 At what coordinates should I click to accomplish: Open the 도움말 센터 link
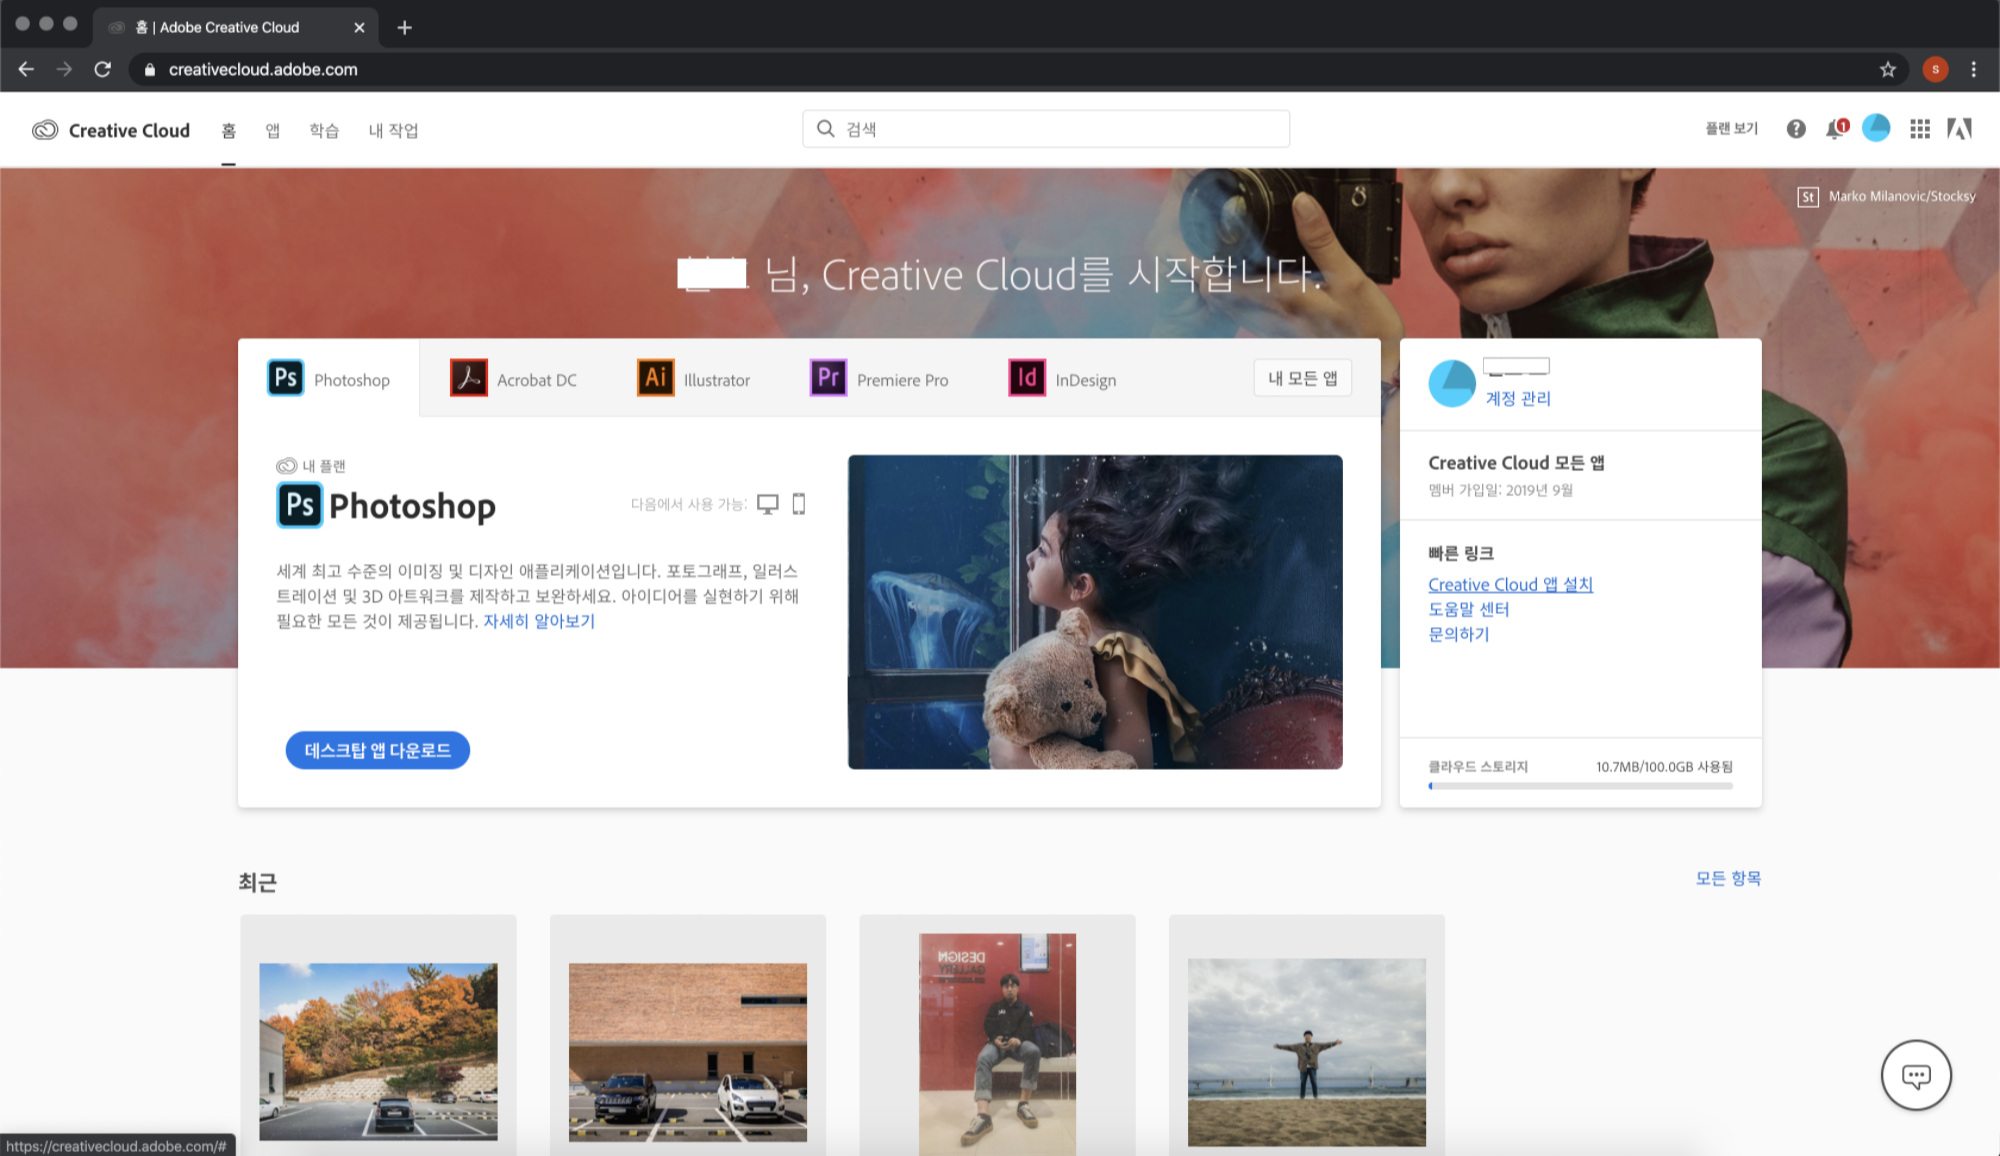tap(1469, 609)
